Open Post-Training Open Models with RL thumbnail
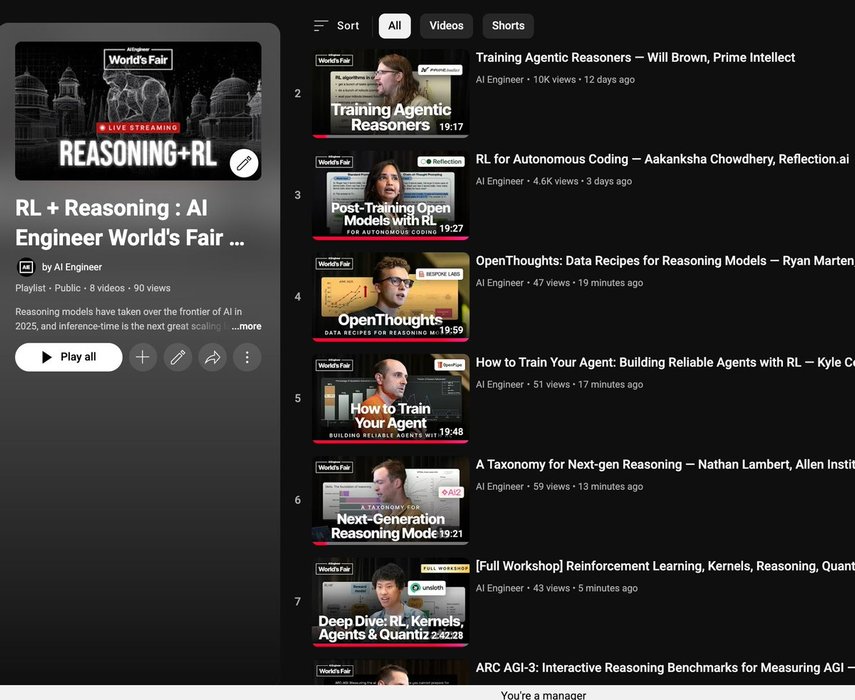 pyautogui.click(x=391, y=195)
